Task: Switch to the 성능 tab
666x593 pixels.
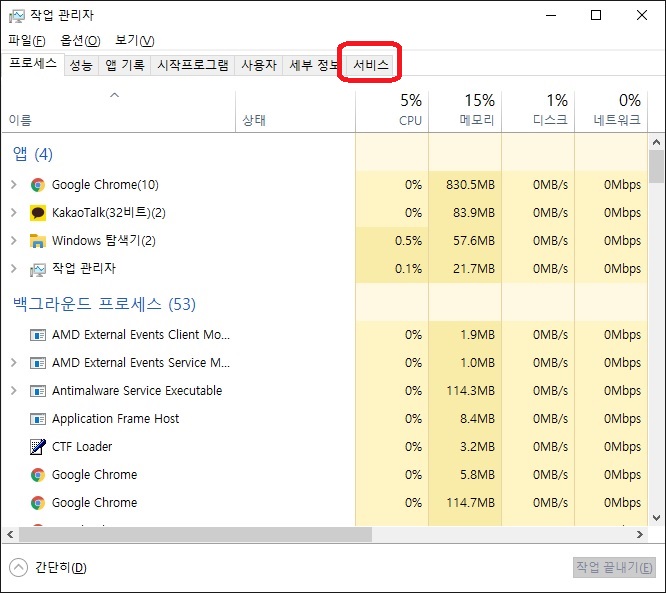Action: click(81, 65)
